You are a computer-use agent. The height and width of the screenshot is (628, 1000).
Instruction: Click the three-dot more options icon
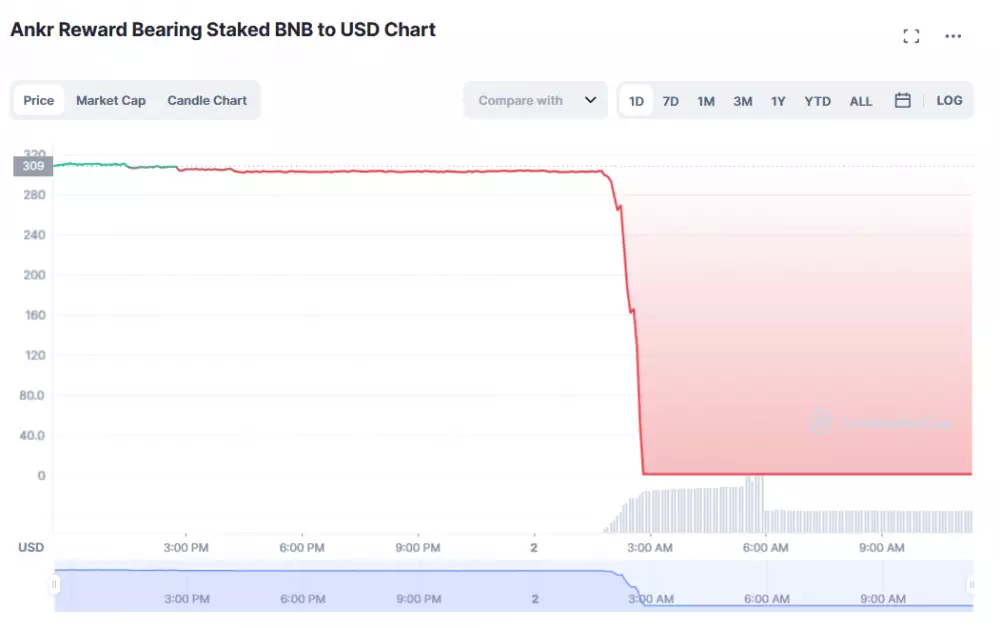pos(953,36)
